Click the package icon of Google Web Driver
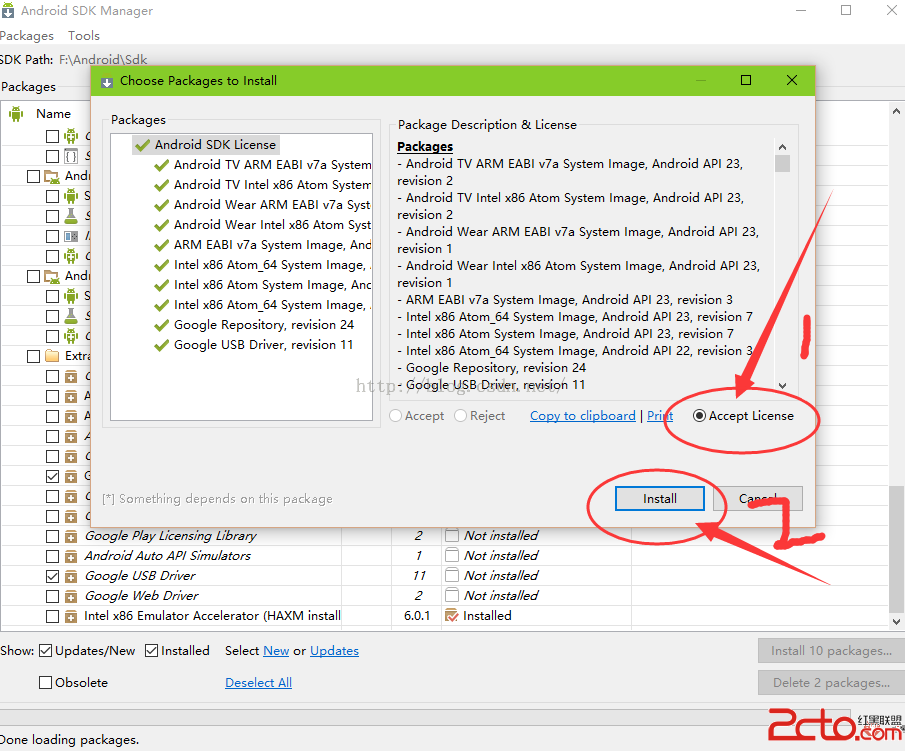 [x=70, y=597]
